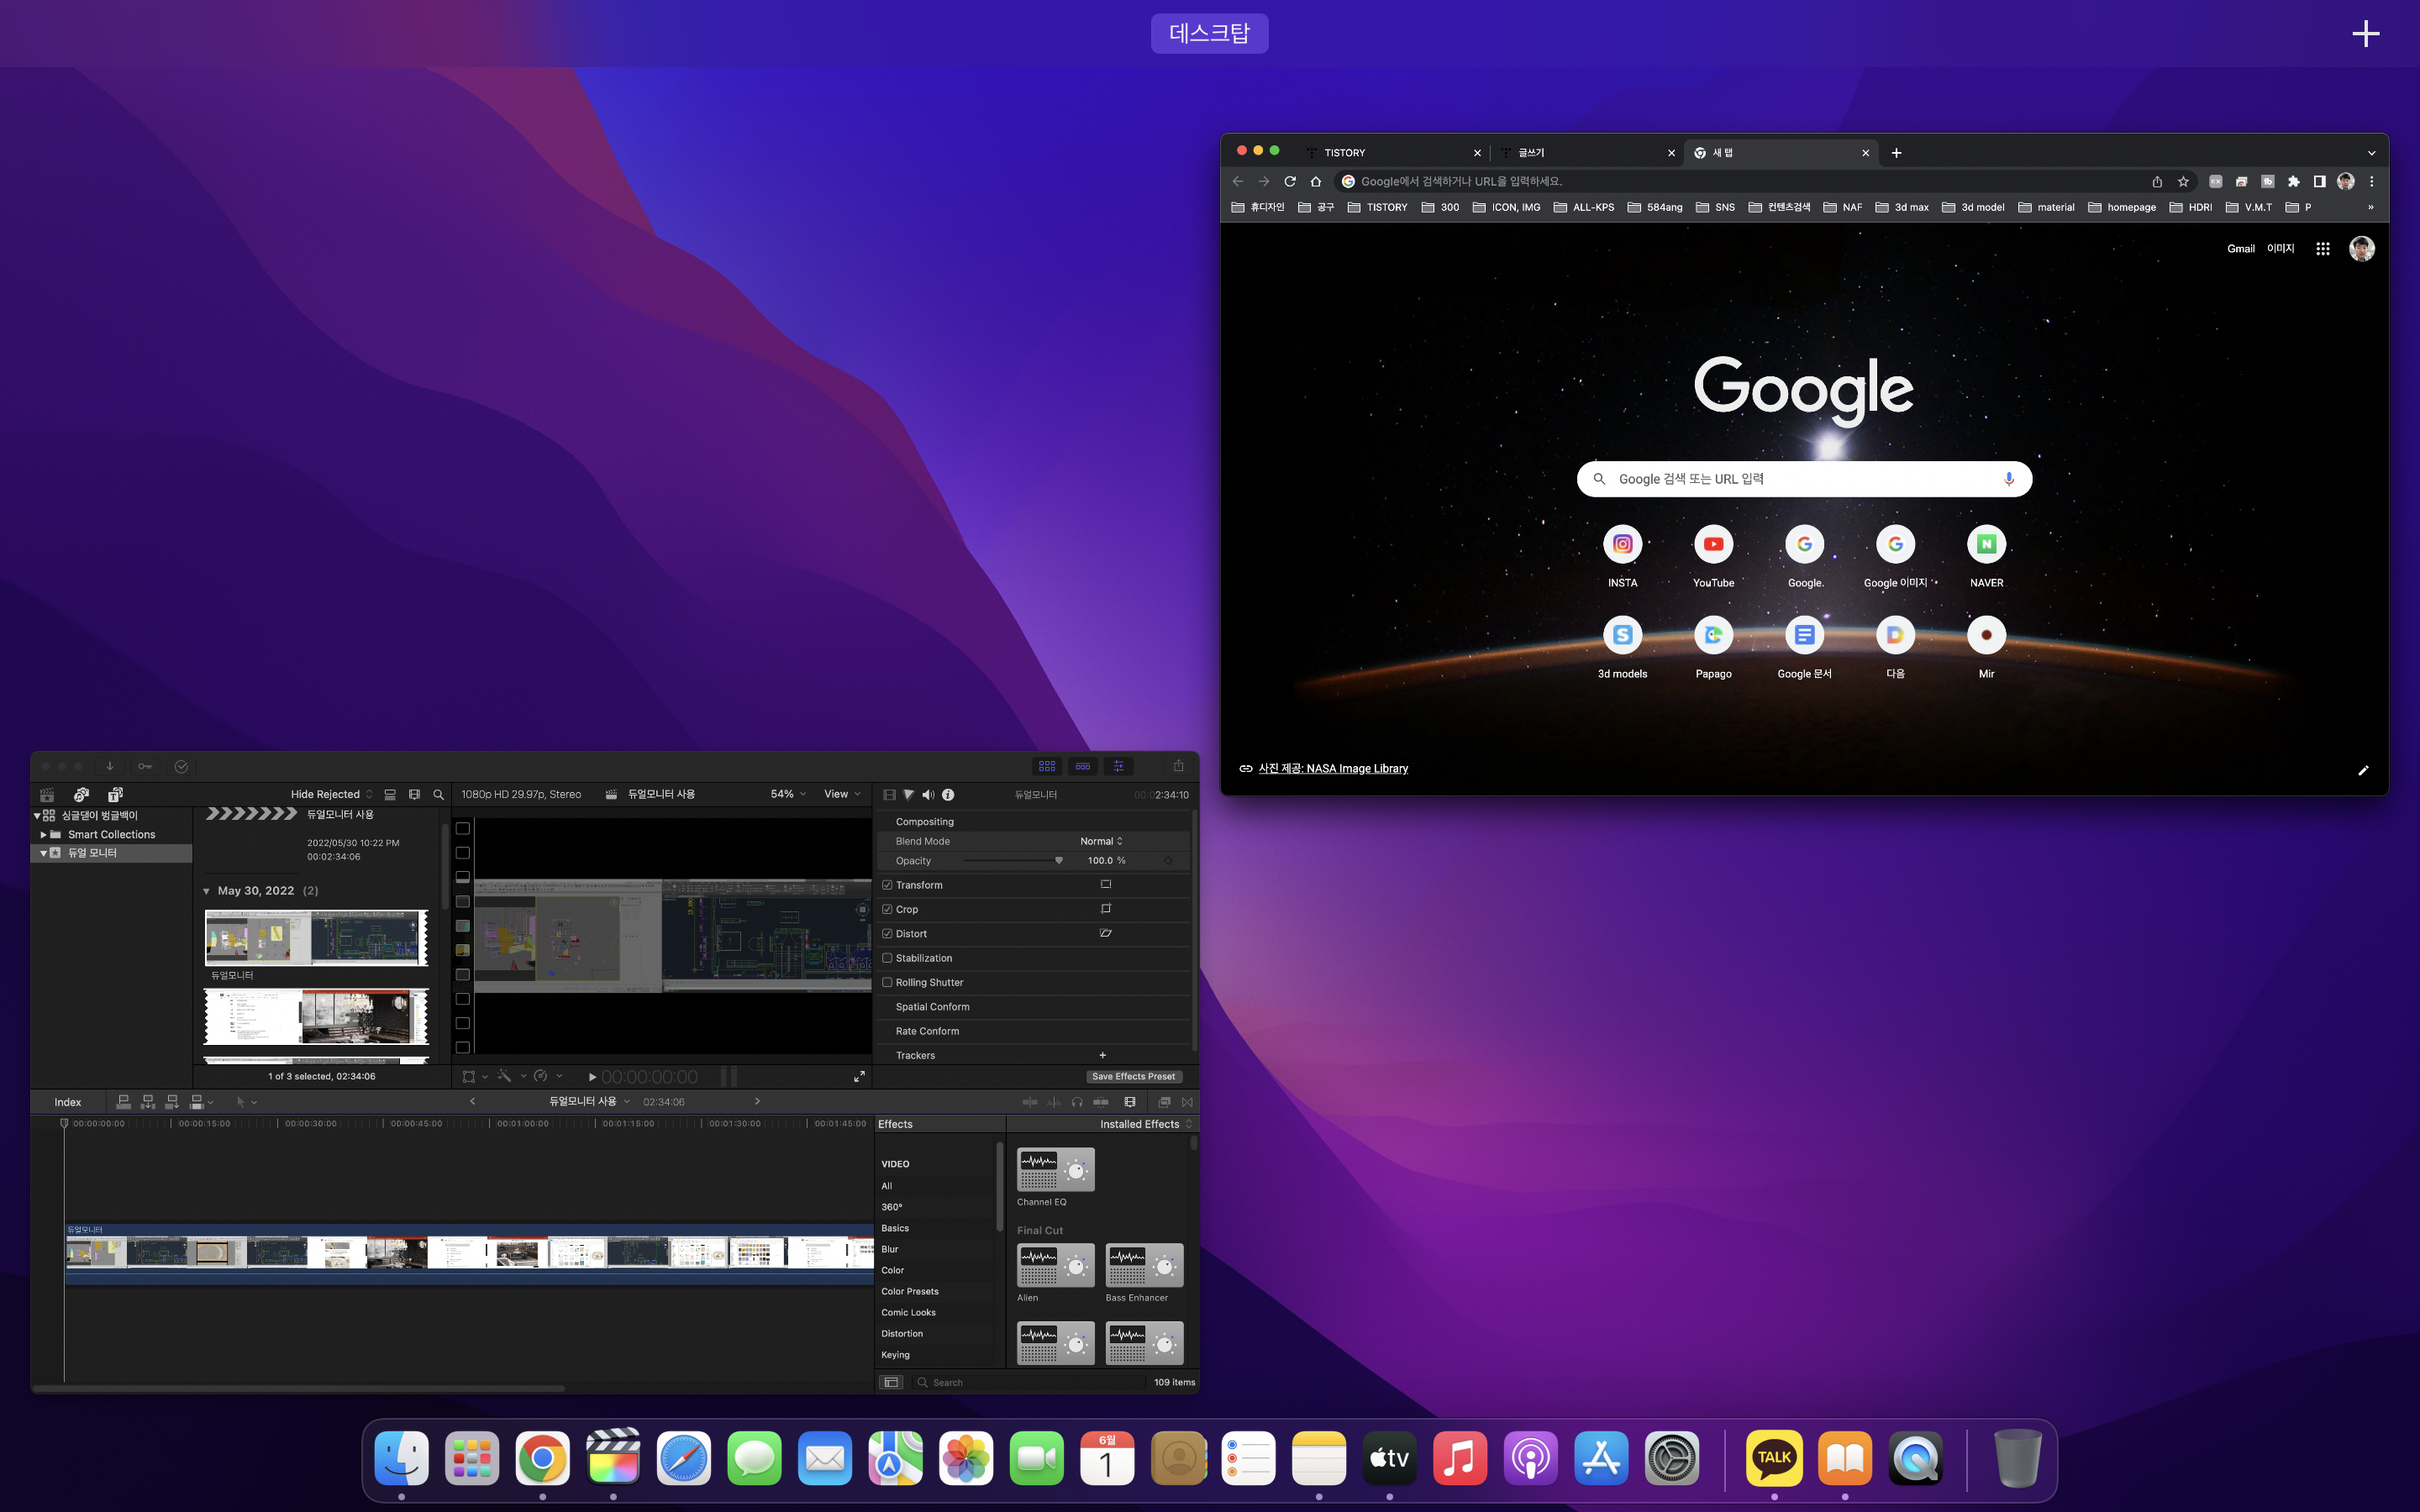Screen dimensions: 2420x1512
Task: Enable the Rolling Shutter checkbox
Action: [887, 982]
